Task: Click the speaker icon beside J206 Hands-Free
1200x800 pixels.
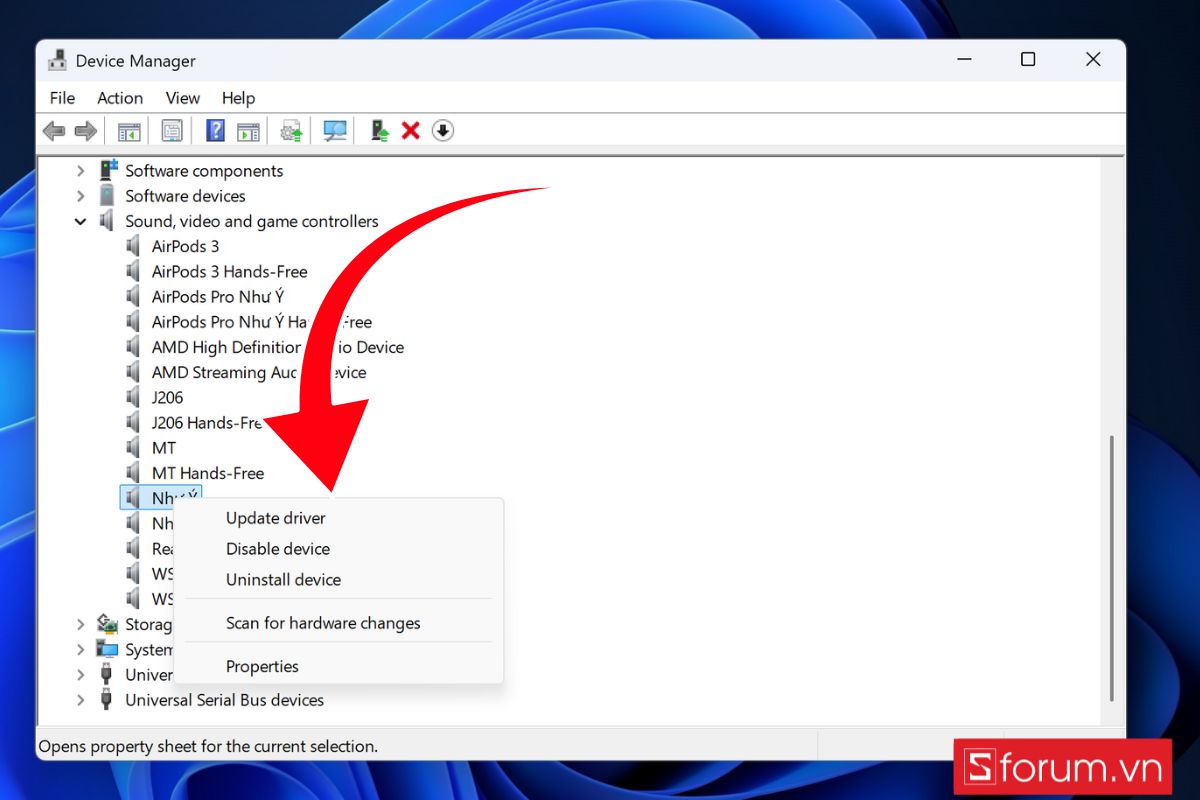Action: (x=134, y=423)
